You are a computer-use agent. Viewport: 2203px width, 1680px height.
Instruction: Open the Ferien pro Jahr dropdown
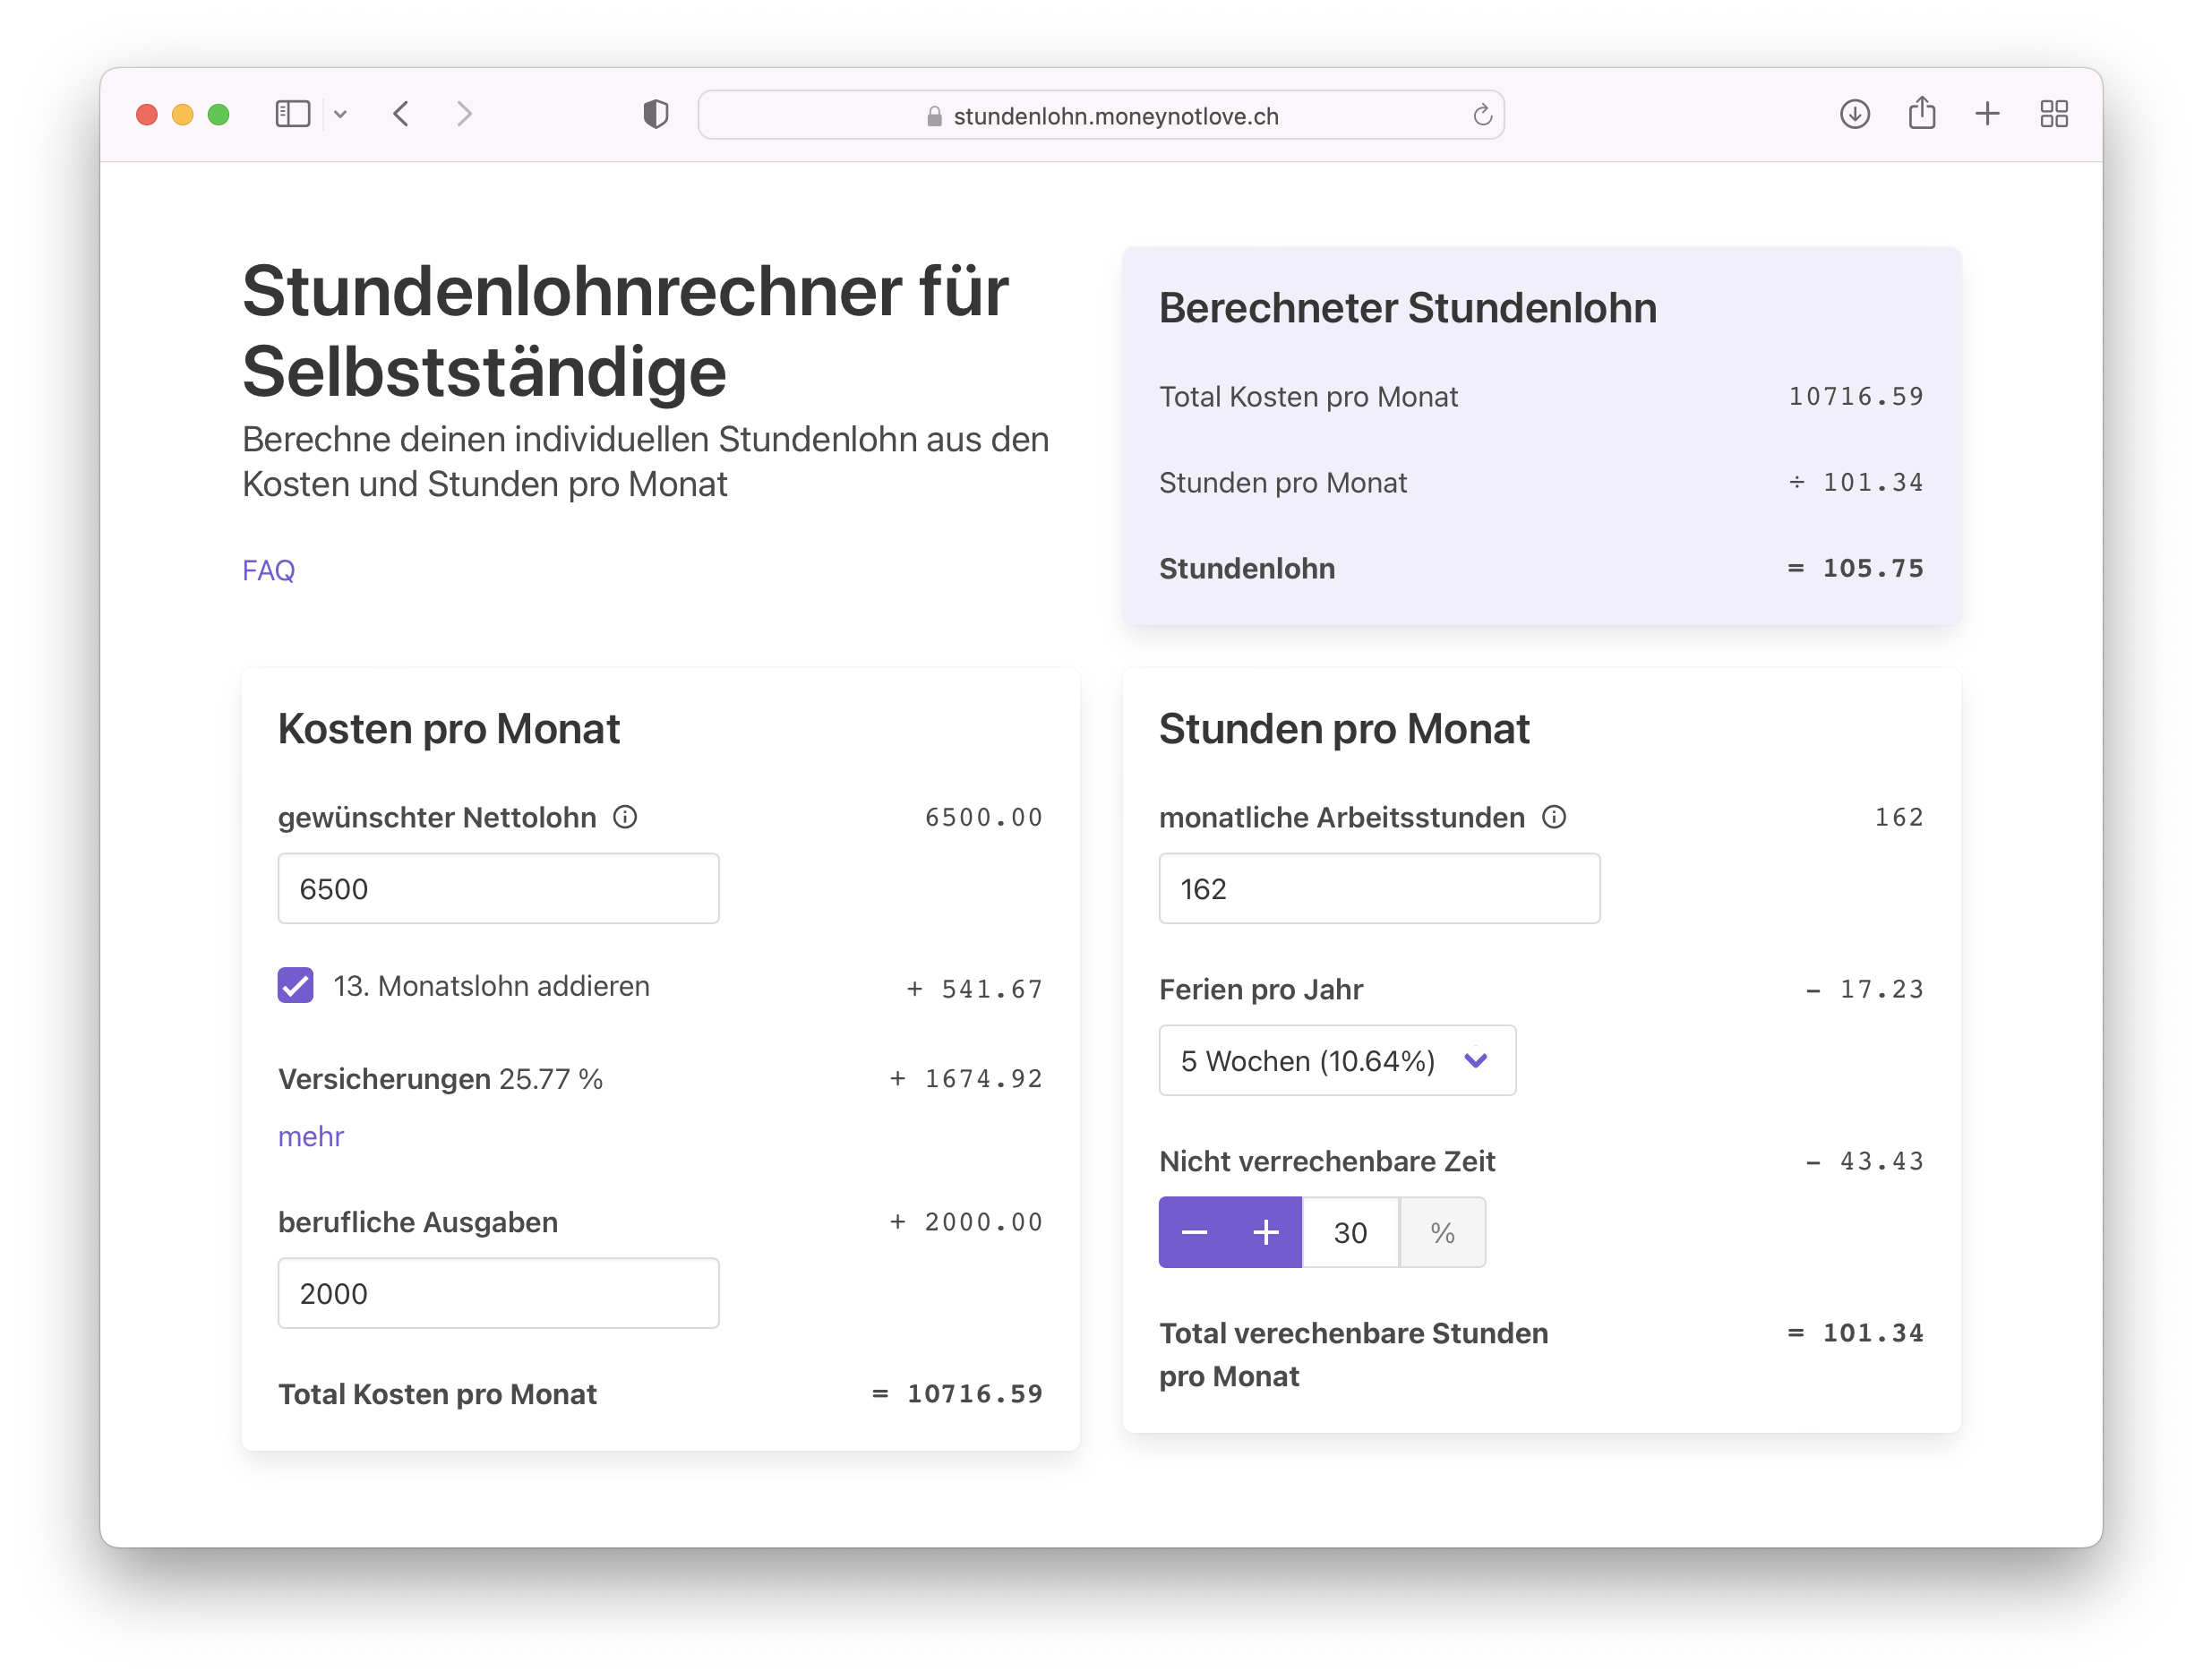(1337, 1060)
